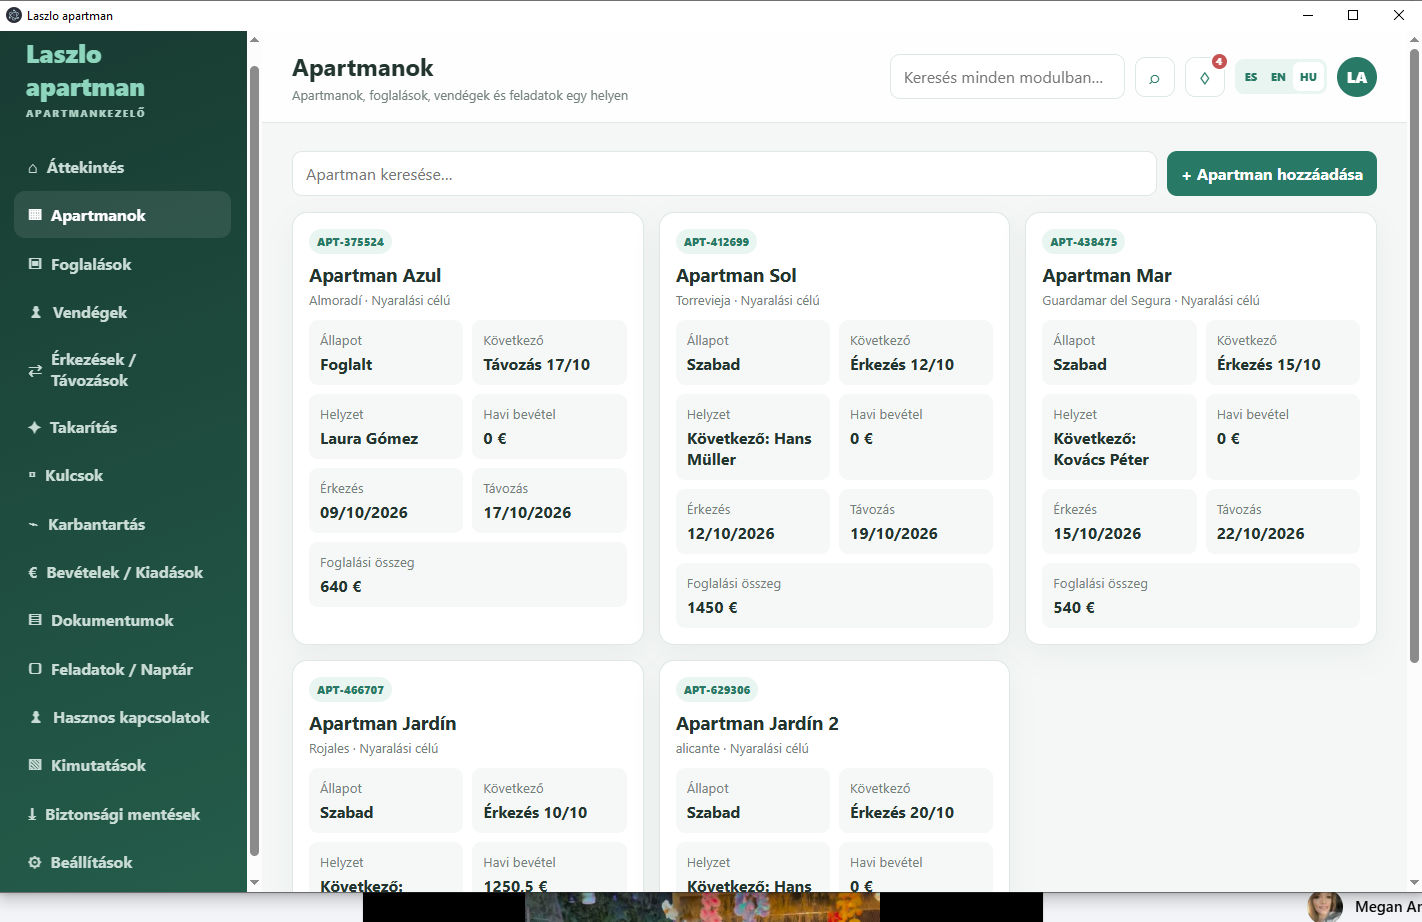Click the Dokumentumok sidebar icon
The width and height of the screenshot is (1422, 922).
click(35, 620)
